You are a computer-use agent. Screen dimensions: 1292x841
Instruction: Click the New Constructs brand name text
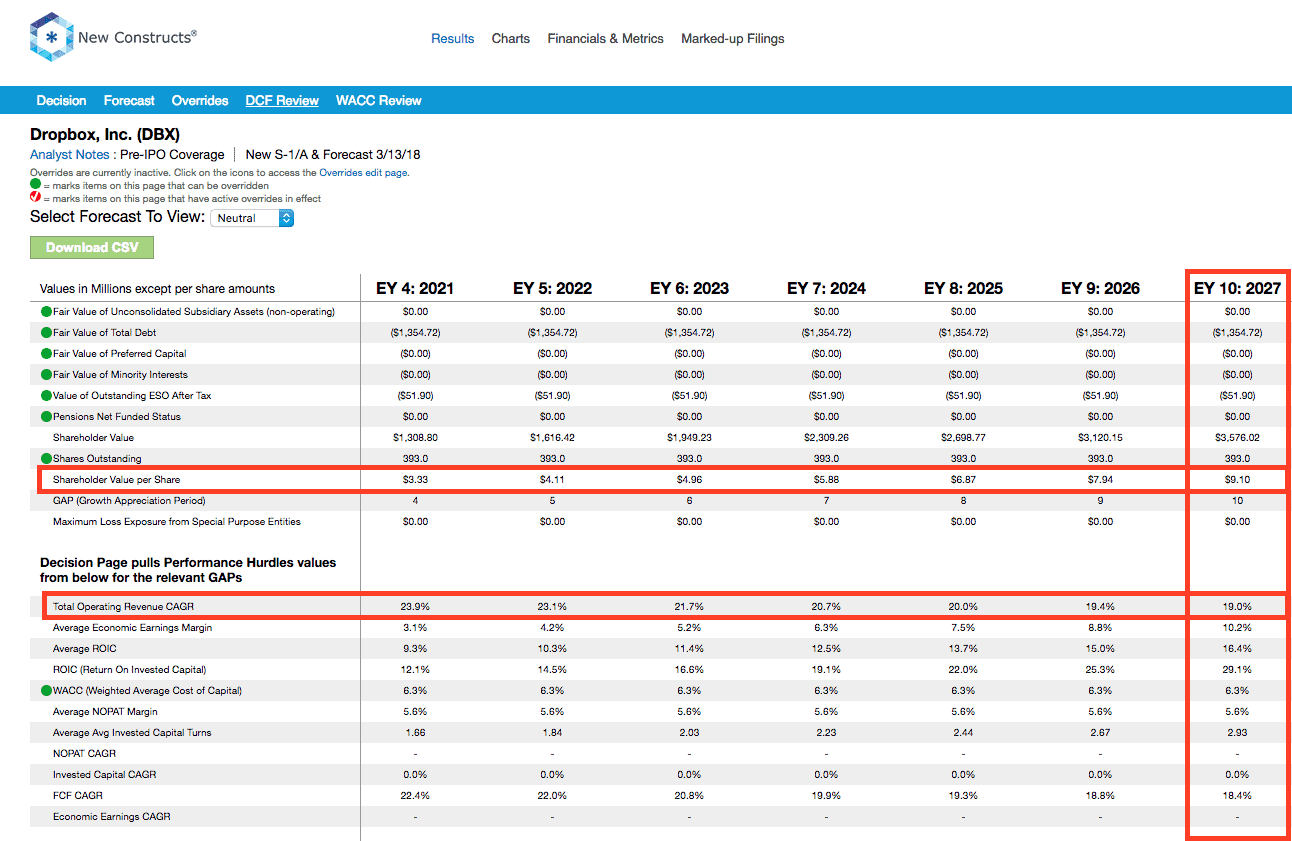pos(137,37)
